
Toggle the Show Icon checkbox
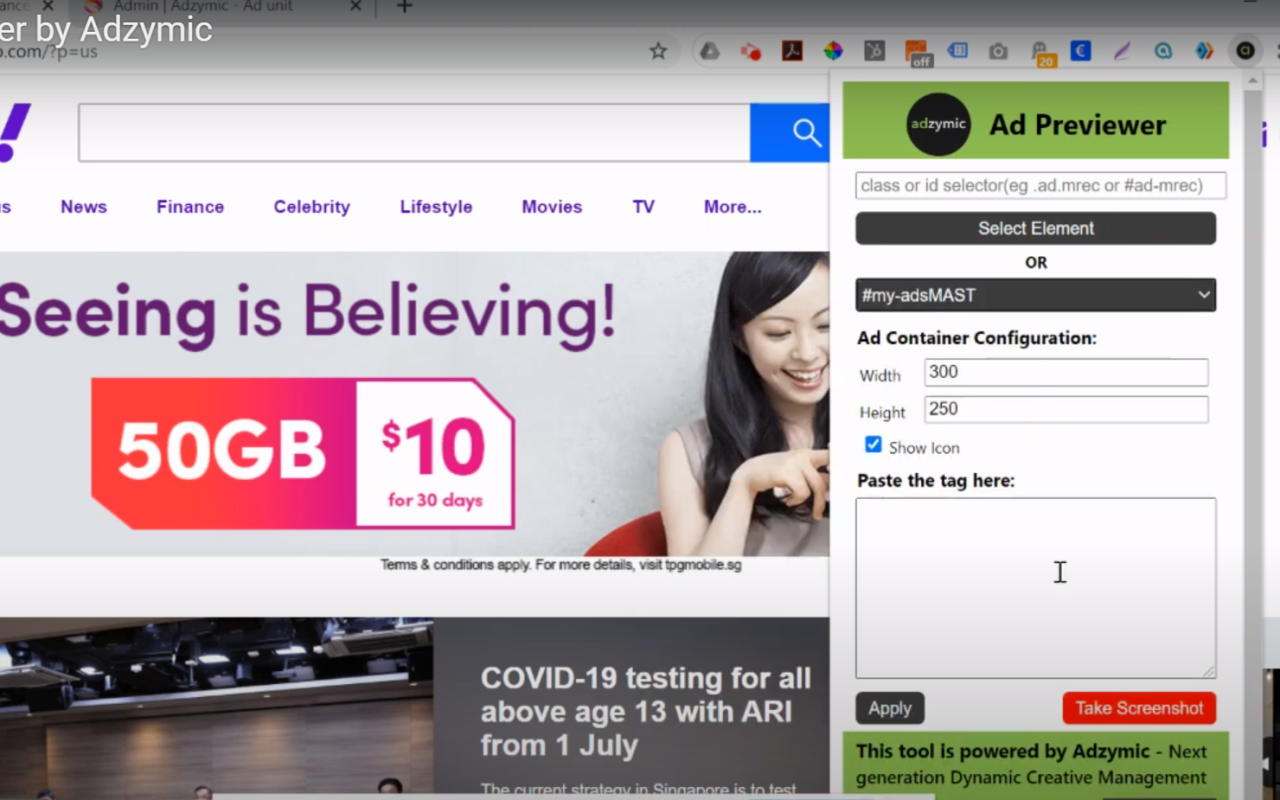coord(873,444)
